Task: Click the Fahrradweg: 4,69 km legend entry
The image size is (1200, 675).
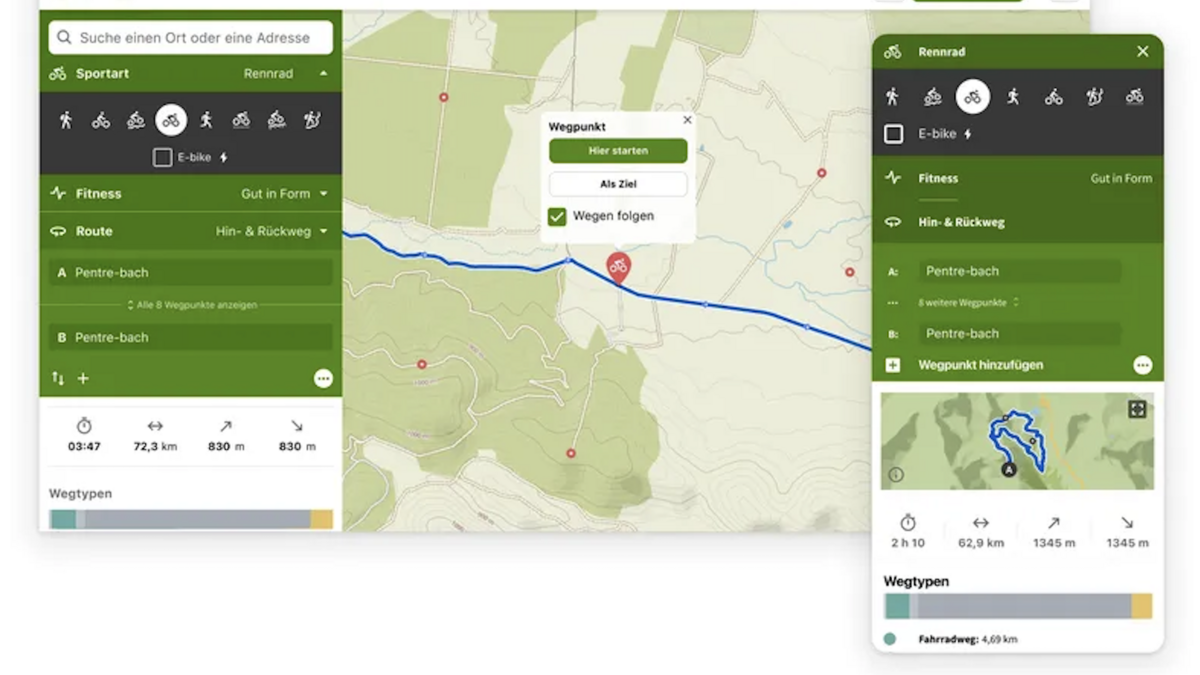Action: (953, 639)
